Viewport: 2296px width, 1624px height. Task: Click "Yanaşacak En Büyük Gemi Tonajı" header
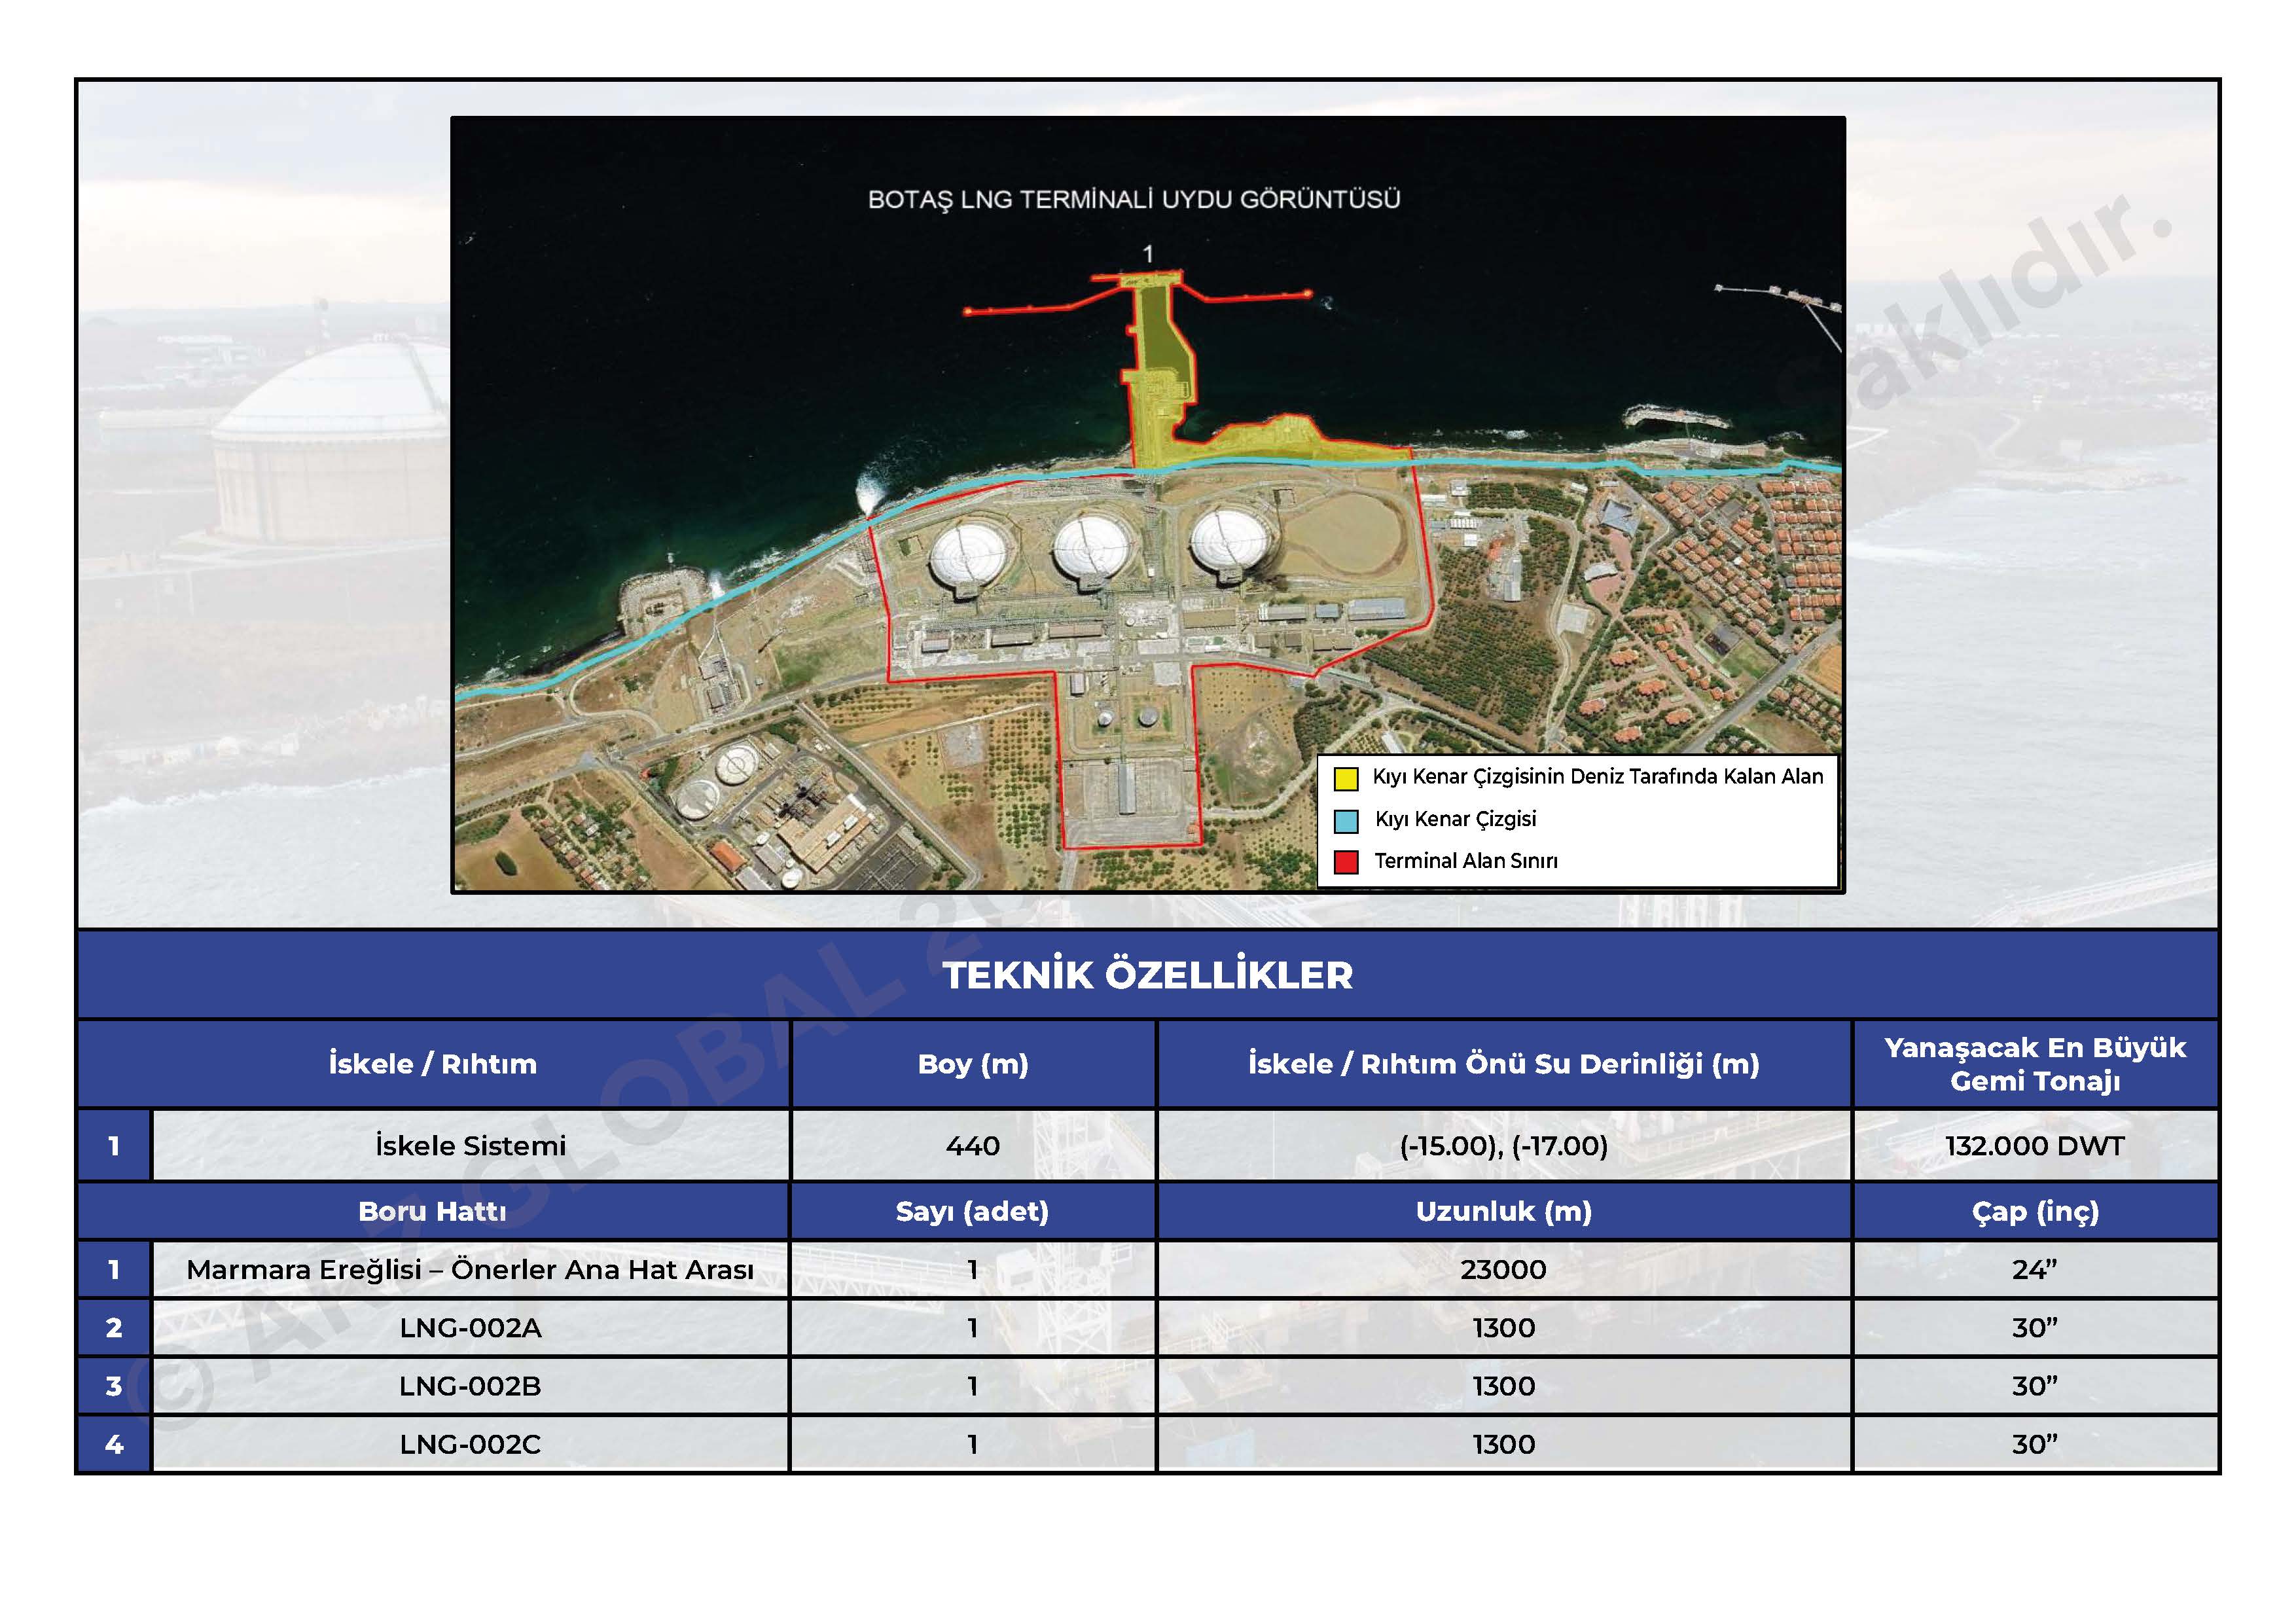click(x=2035, y=1064)
